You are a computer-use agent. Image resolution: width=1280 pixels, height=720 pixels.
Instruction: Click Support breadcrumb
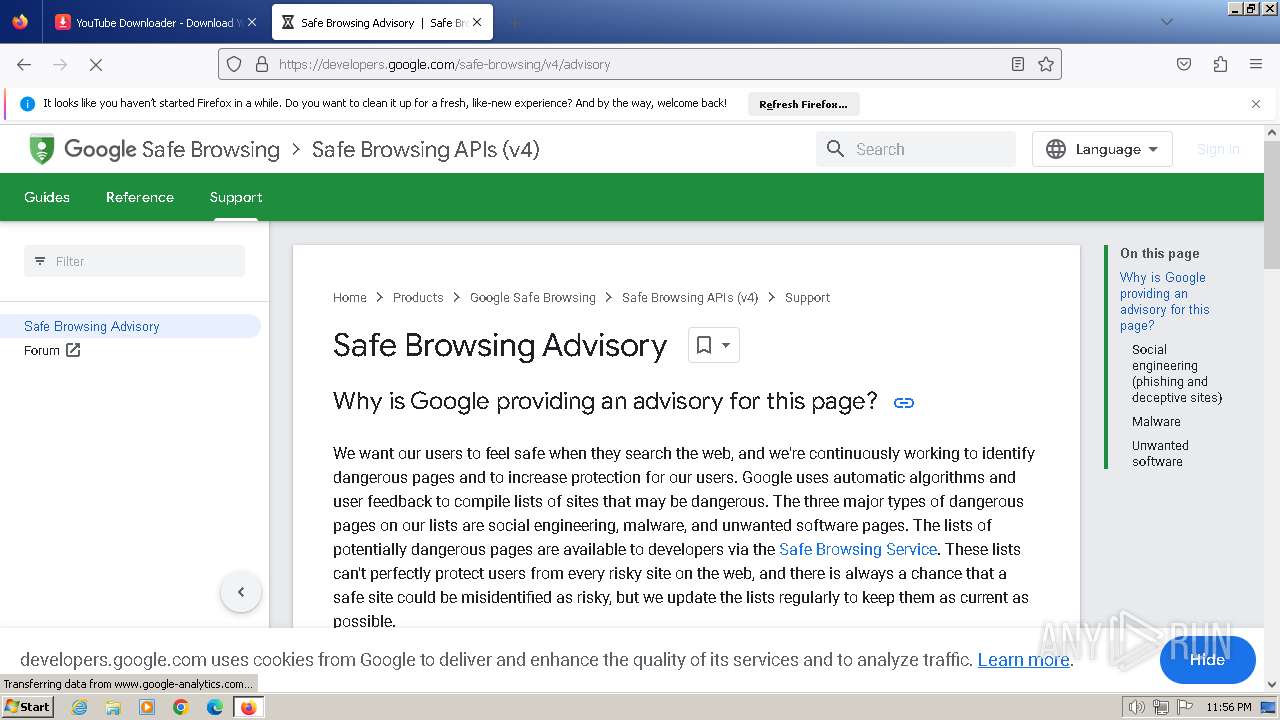pos(807,297)
